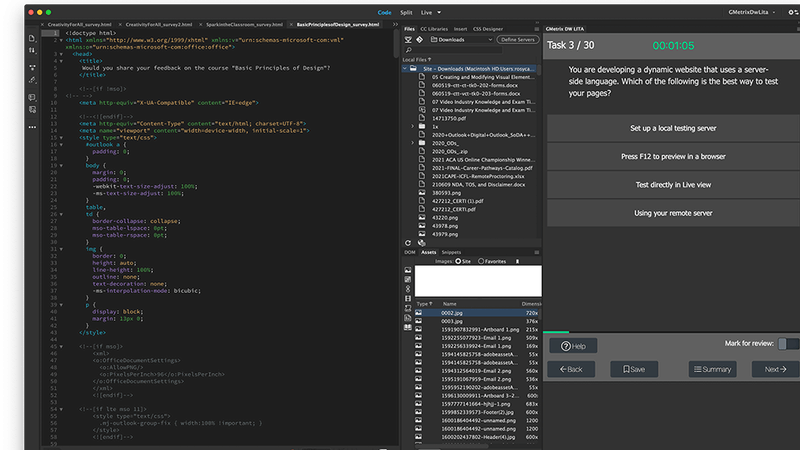
Task: Select the Media film strip icon in Assets
Action: click(408, 298)
